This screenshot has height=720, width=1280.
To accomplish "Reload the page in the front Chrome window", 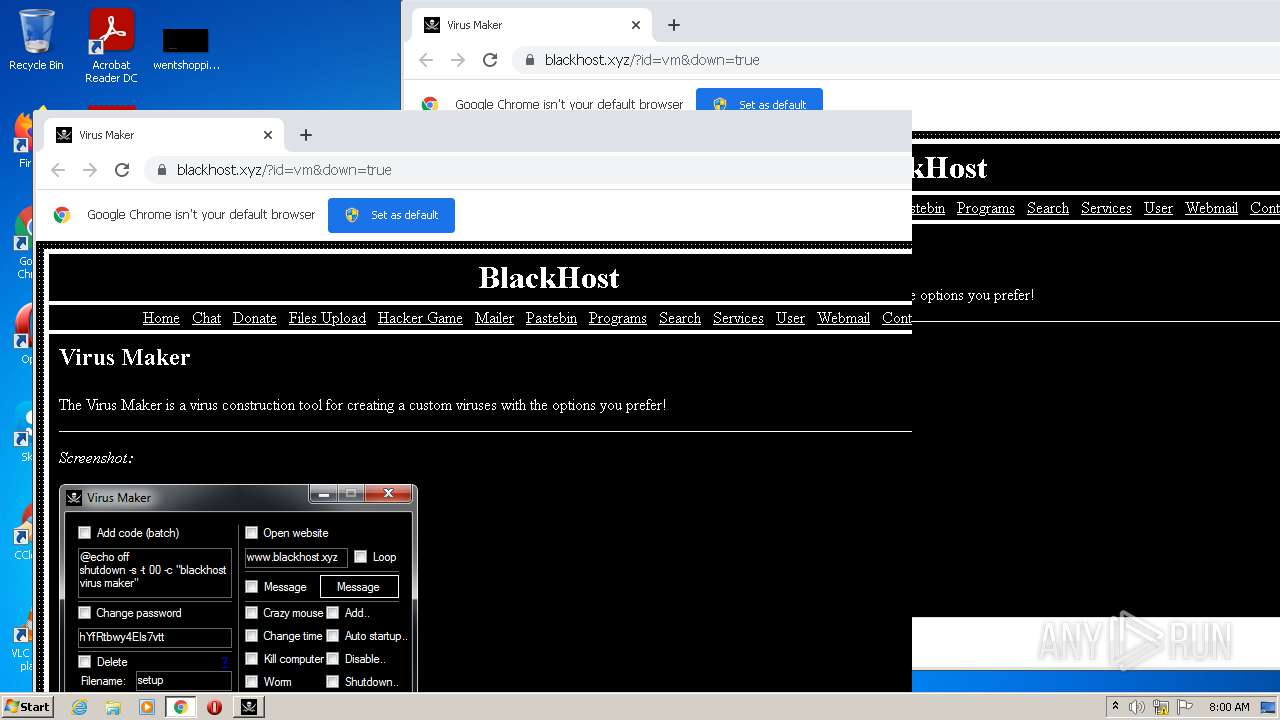I will tap(122, 170).
